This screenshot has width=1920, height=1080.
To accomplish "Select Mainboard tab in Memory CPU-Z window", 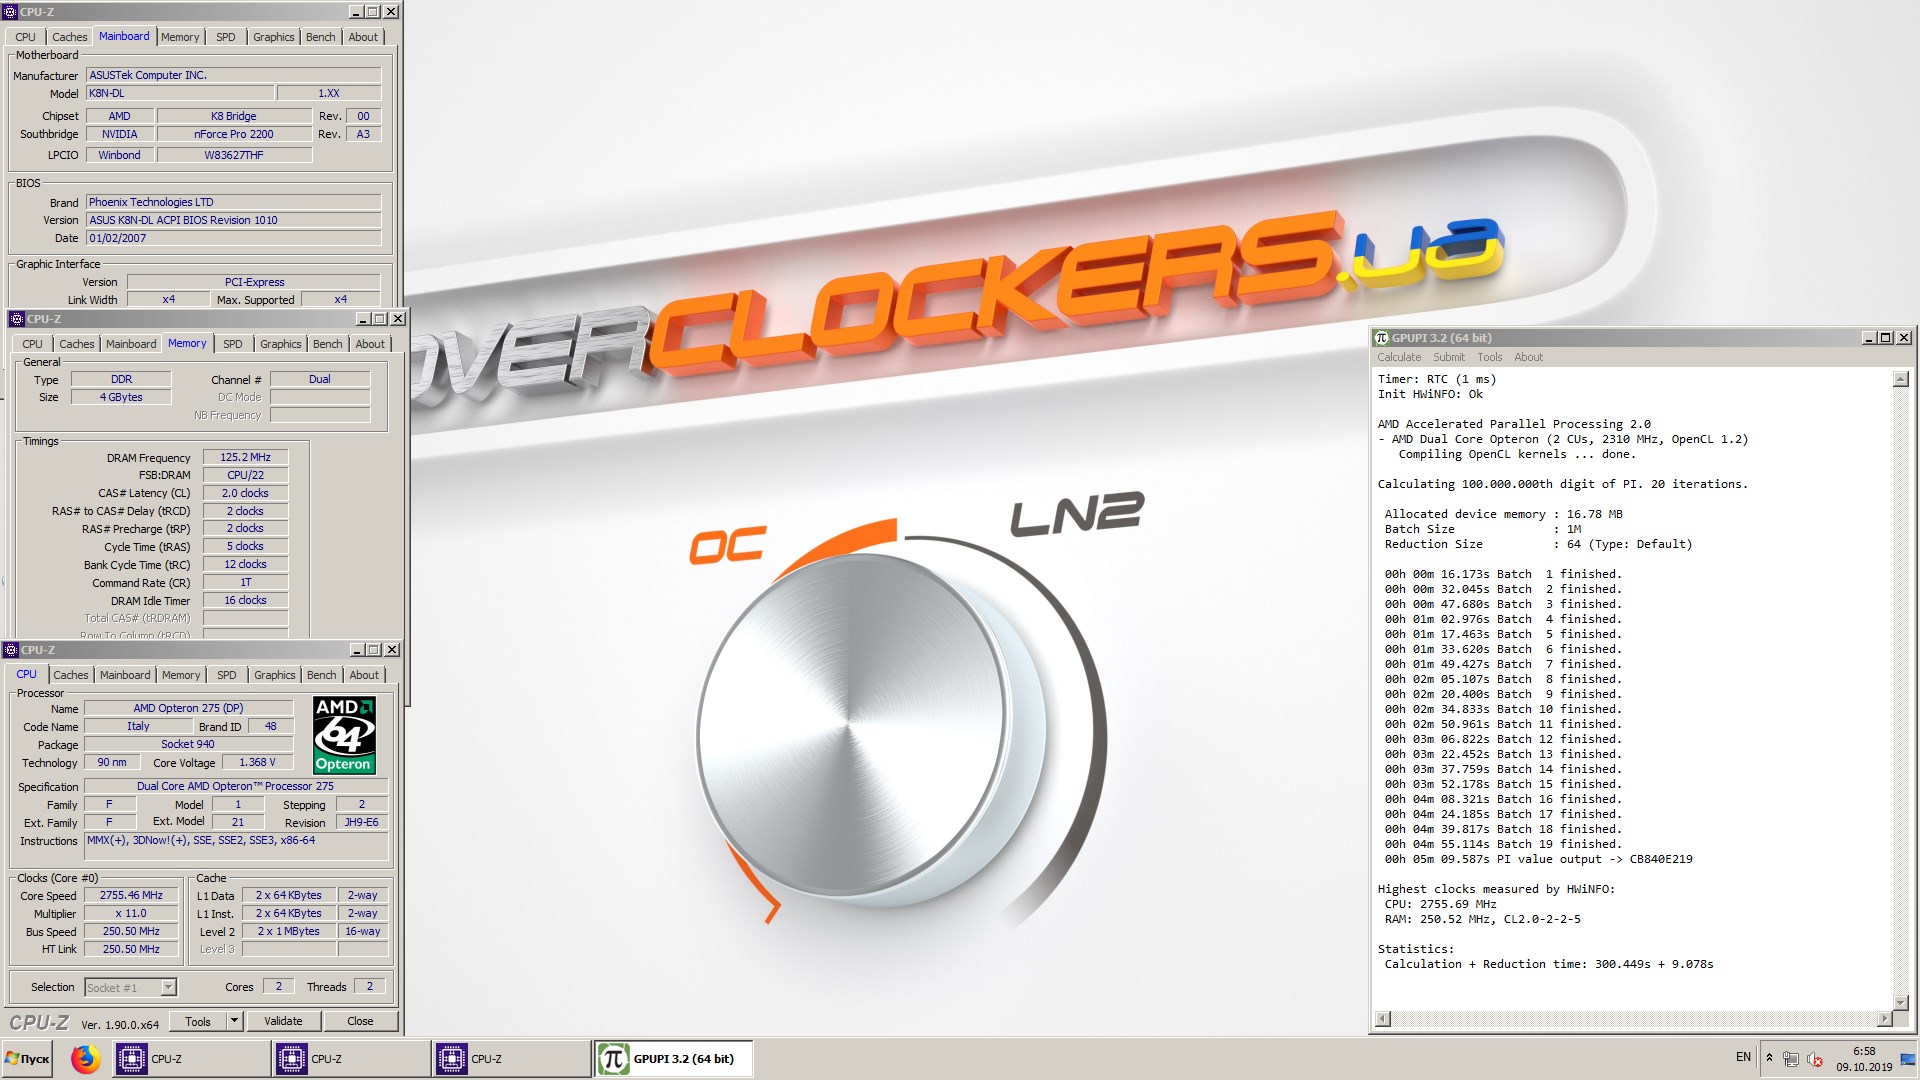I will point(131,344).
